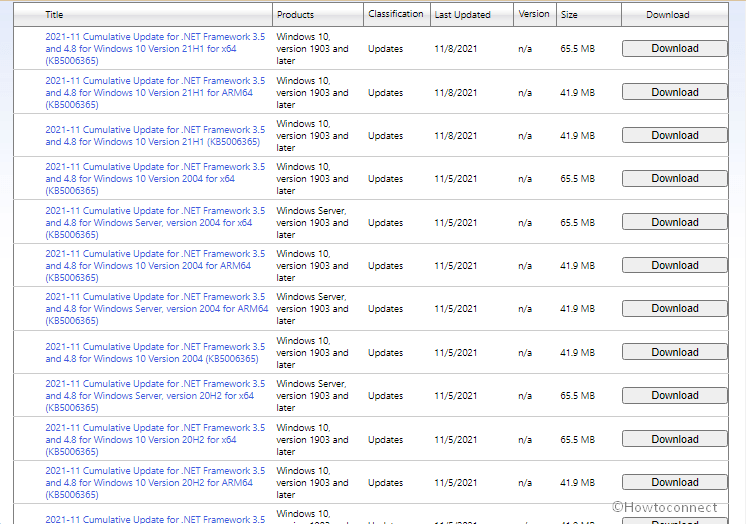This screenshot has width=746, height=524.
Task: Download the Windows 10 Version 2004 x64 update
Action: click(x=674, y=179)
